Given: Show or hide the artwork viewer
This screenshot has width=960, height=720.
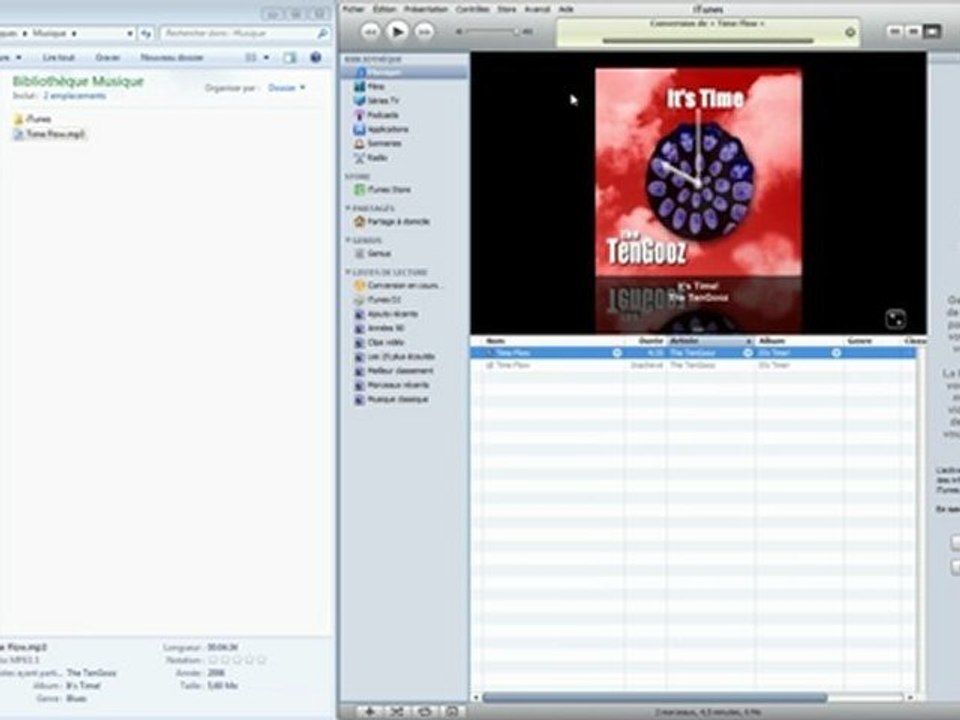Looking at the screenshot, I should (452, 711).
